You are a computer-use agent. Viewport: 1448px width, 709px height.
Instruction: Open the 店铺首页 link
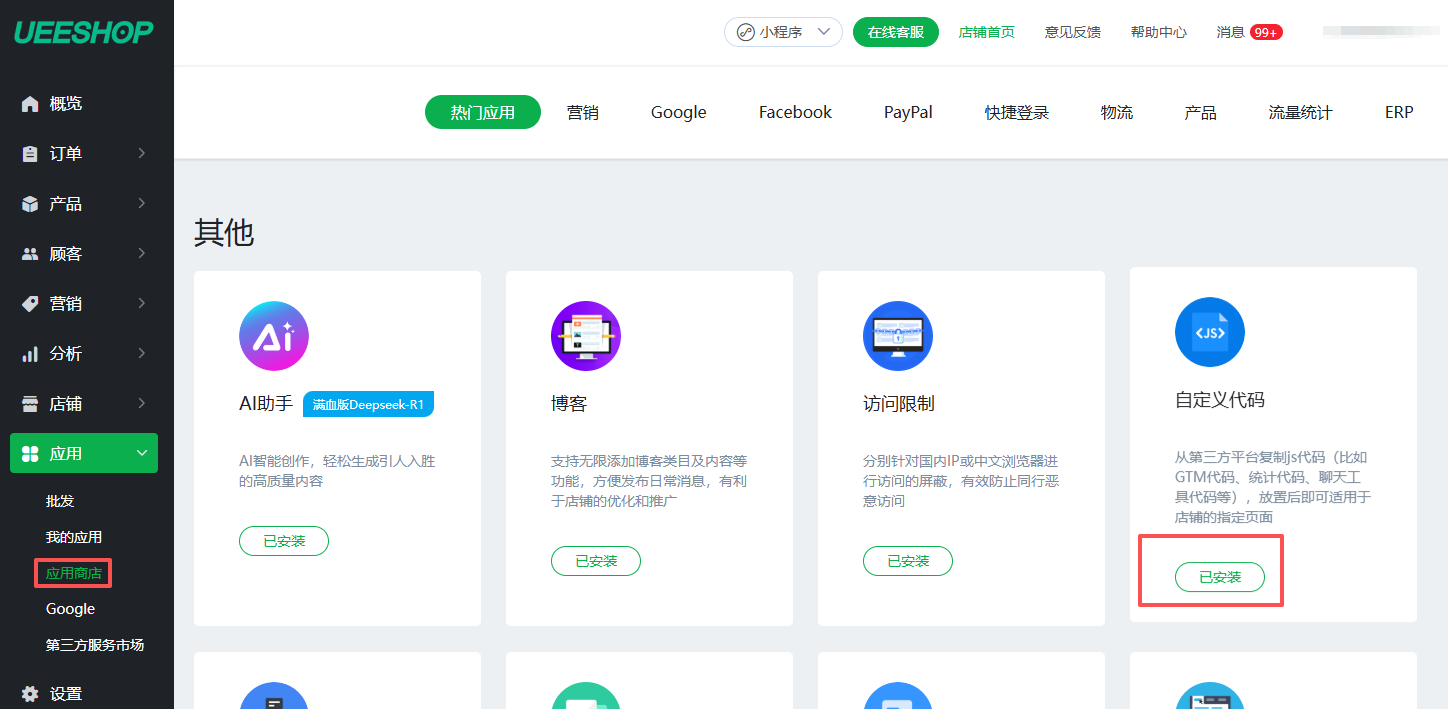pyautogui.click(x=986, y=32)
